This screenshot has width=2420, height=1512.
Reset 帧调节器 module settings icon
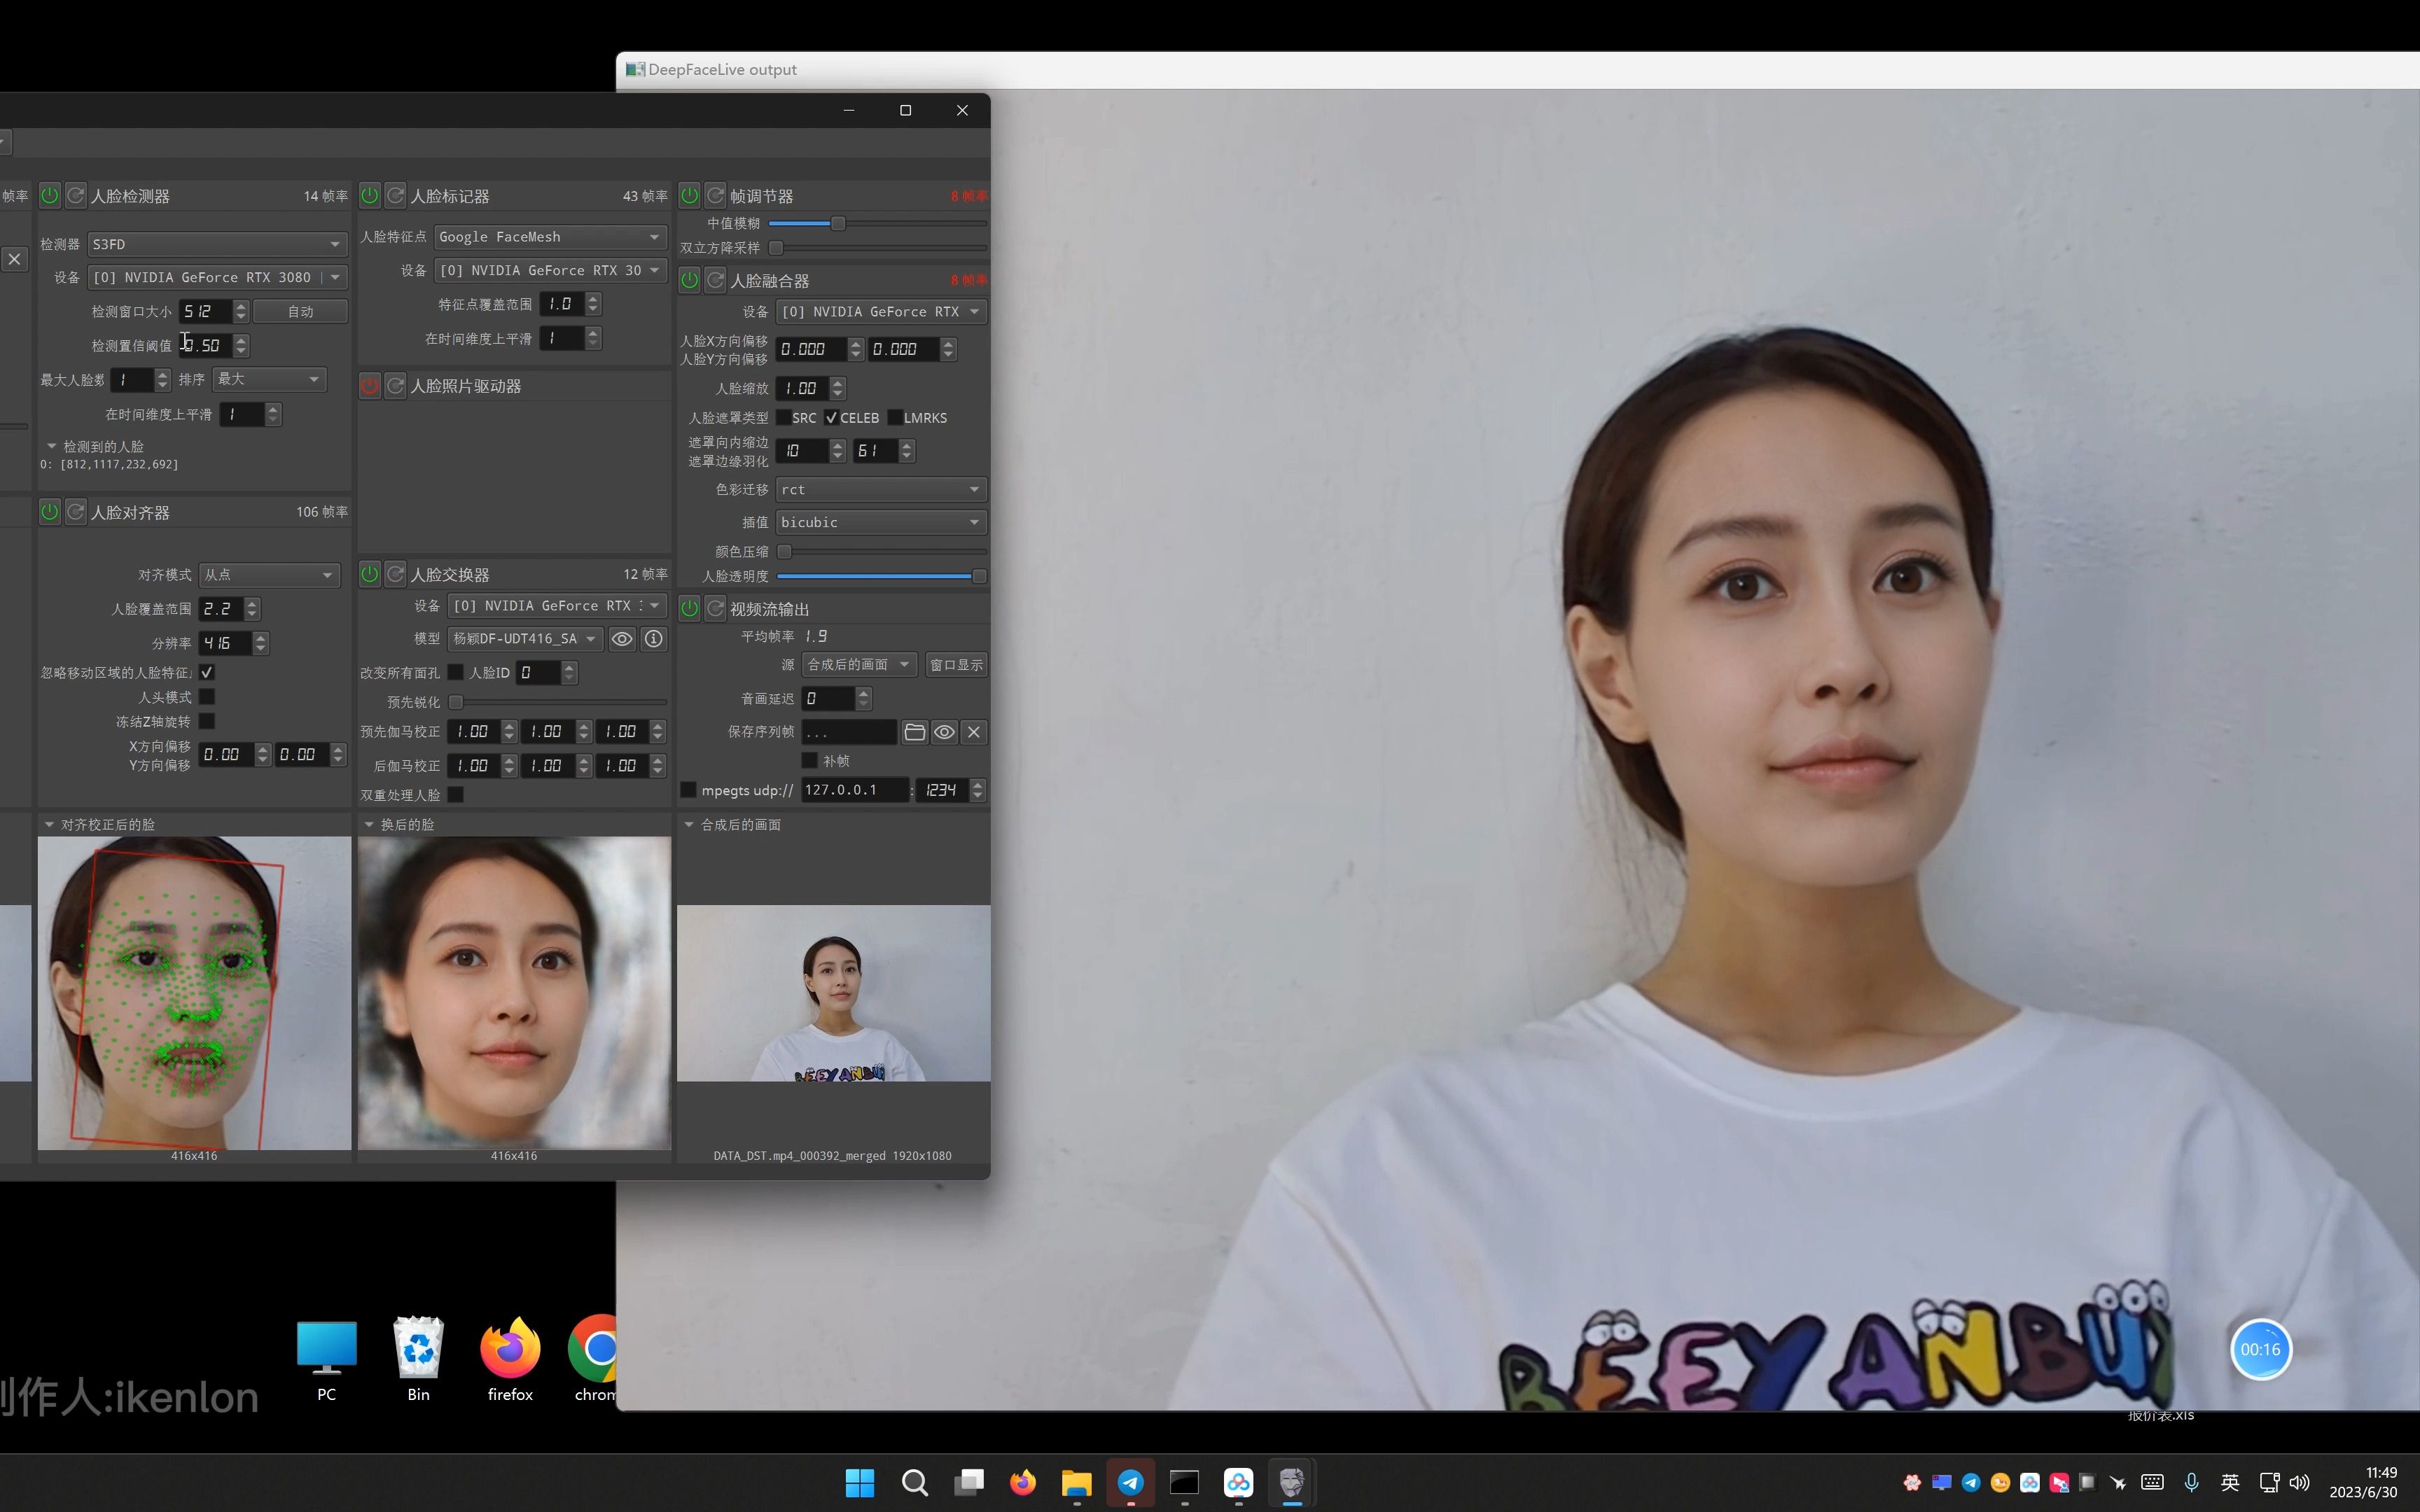coord(715,195)
